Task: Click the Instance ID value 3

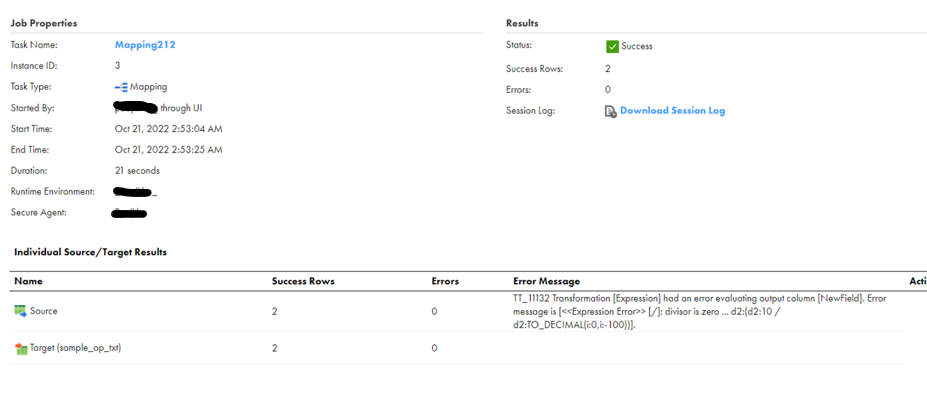Action: [118, 66]
